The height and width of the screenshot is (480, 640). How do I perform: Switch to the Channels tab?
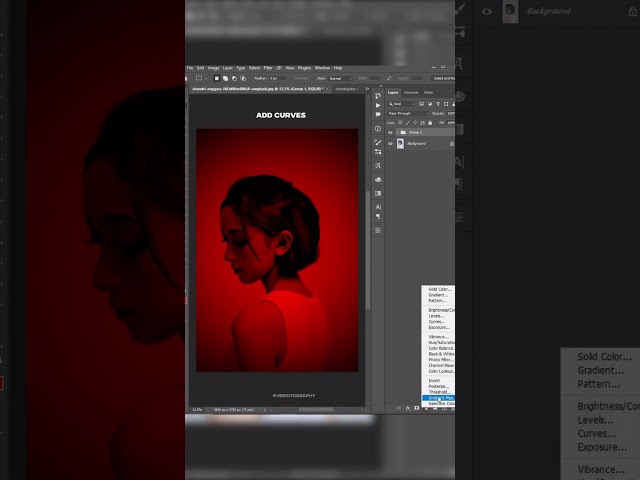[x=411, y=93]
